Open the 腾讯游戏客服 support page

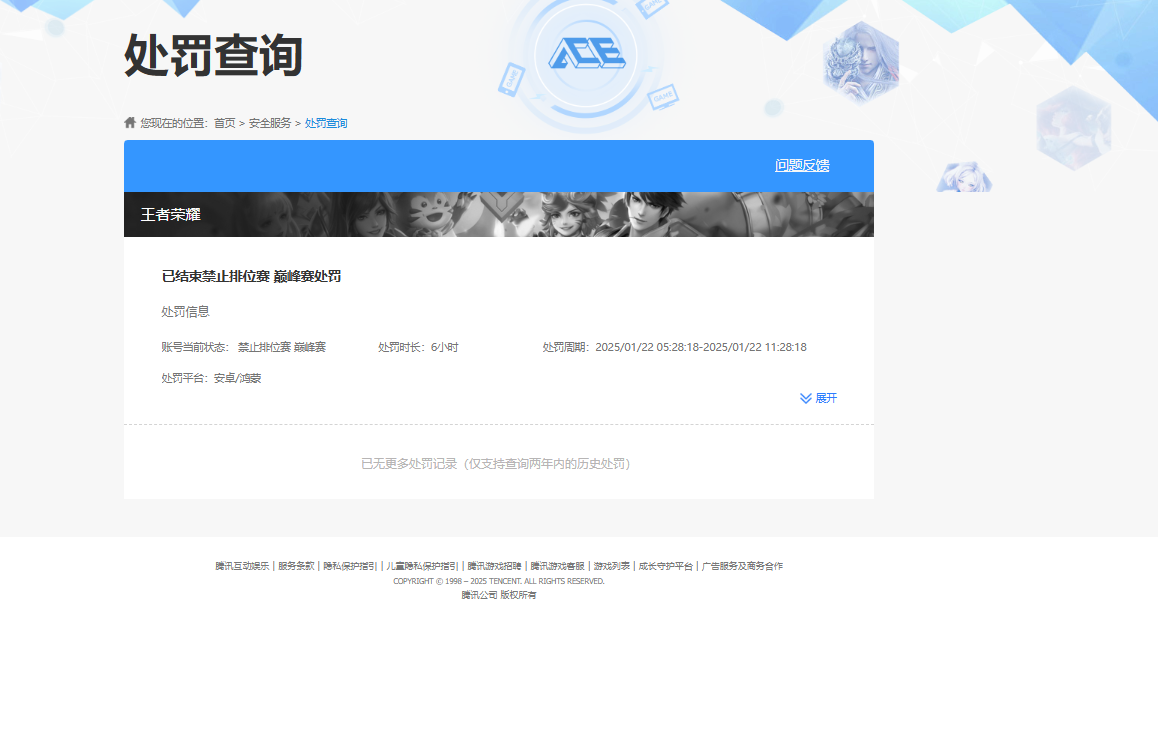tap(558, 565)
